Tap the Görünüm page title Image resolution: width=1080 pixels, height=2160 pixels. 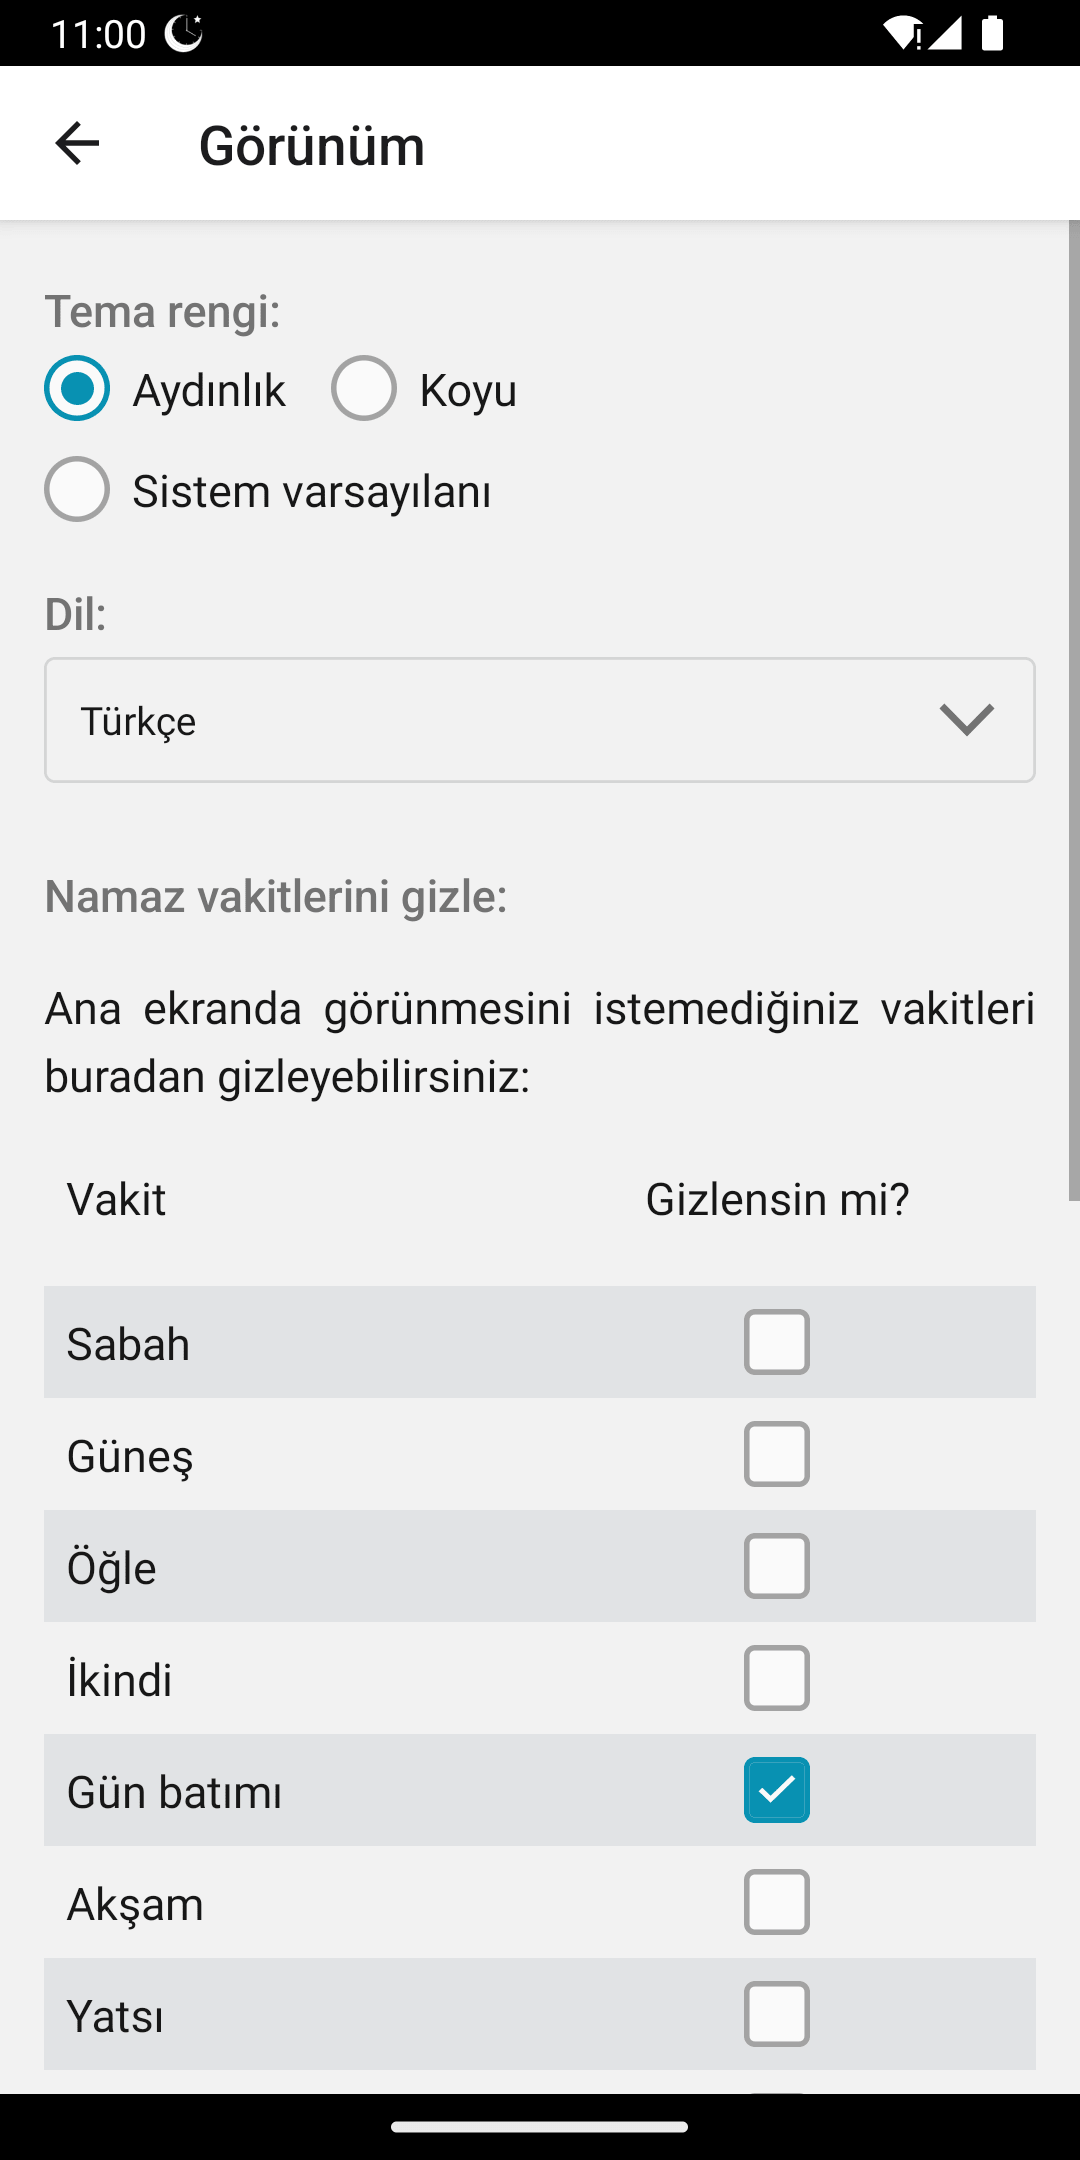312,145
